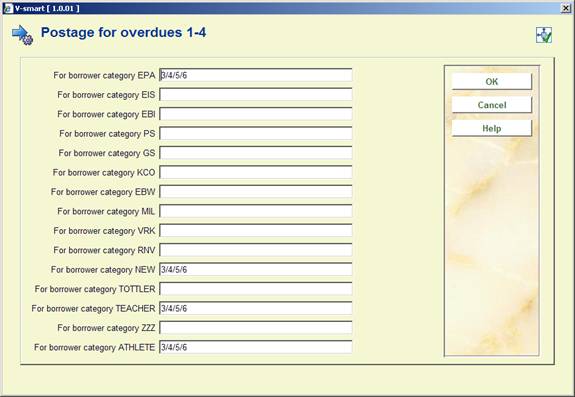This screenshot has width=575, height=397.
Task: Click the 'For borrower category EPA' label
Action: click(104, 76)
